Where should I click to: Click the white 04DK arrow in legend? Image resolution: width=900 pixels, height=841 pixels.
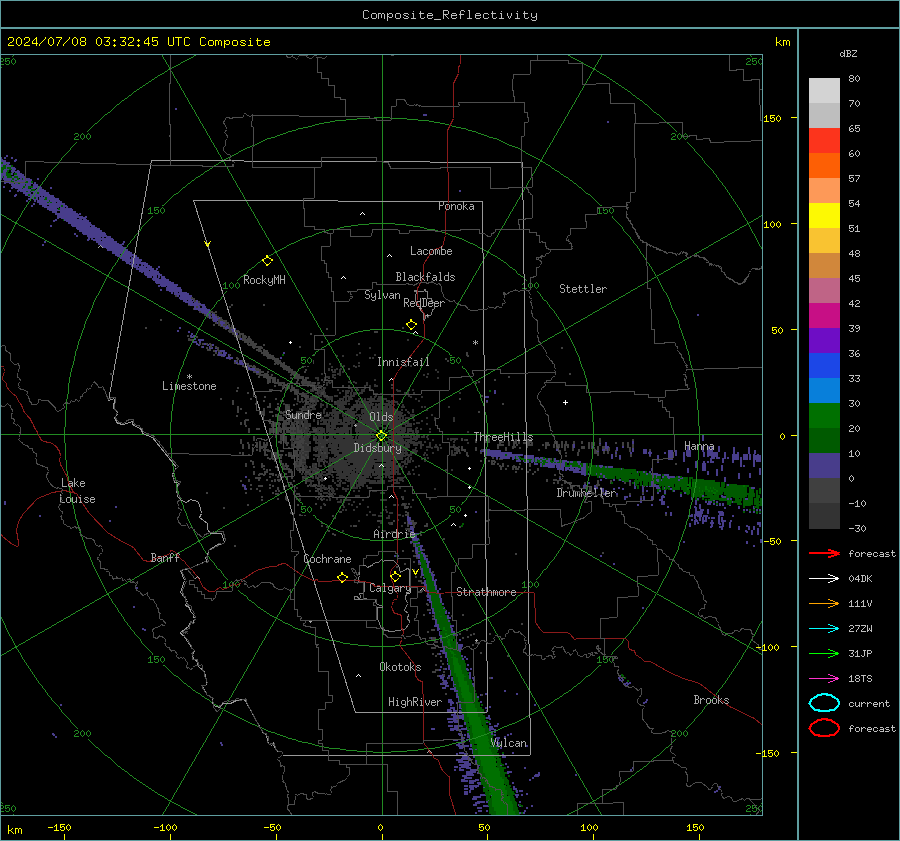coord(824,578)
